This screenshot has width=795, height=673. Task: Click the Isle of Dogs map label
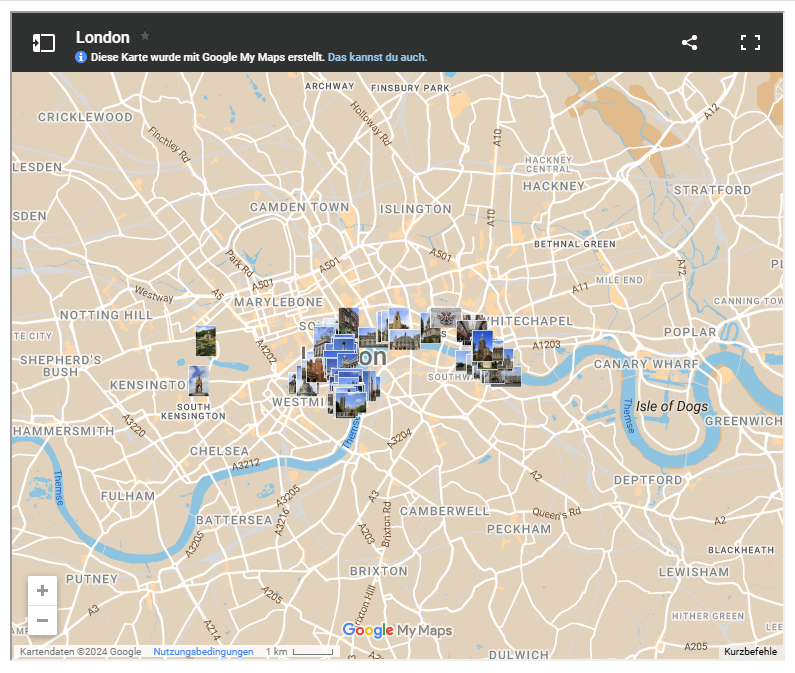671,406
